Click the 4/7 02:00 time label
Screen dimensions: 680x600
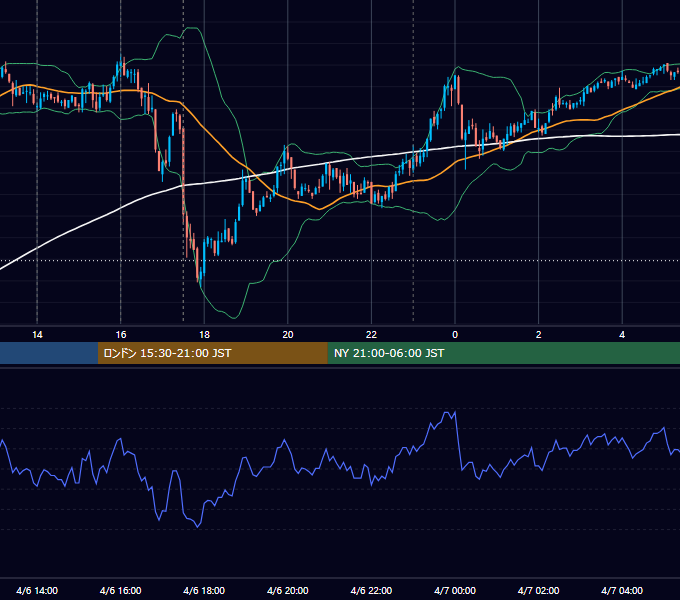[x=538, y=590]
